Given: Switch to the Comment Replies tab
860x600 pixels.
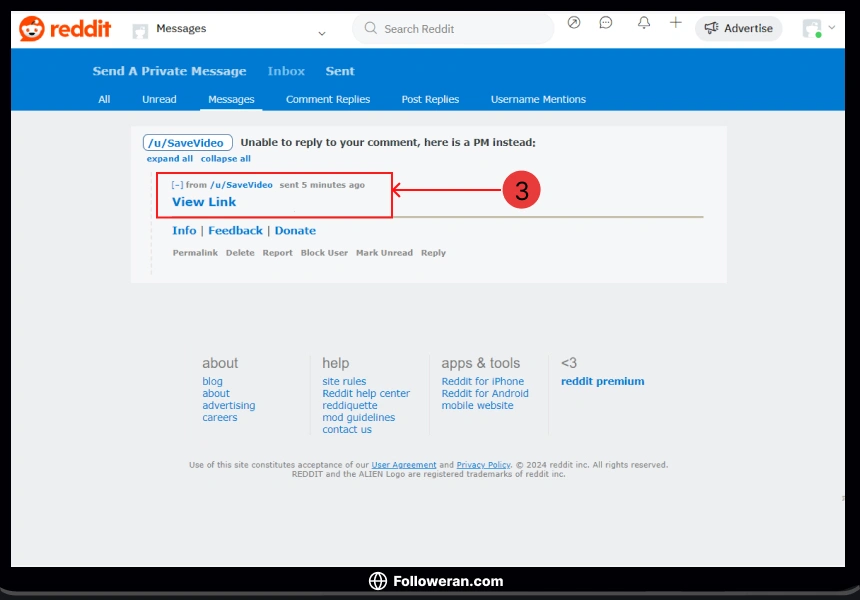Looking at the screenshot, I should [328, 99].
